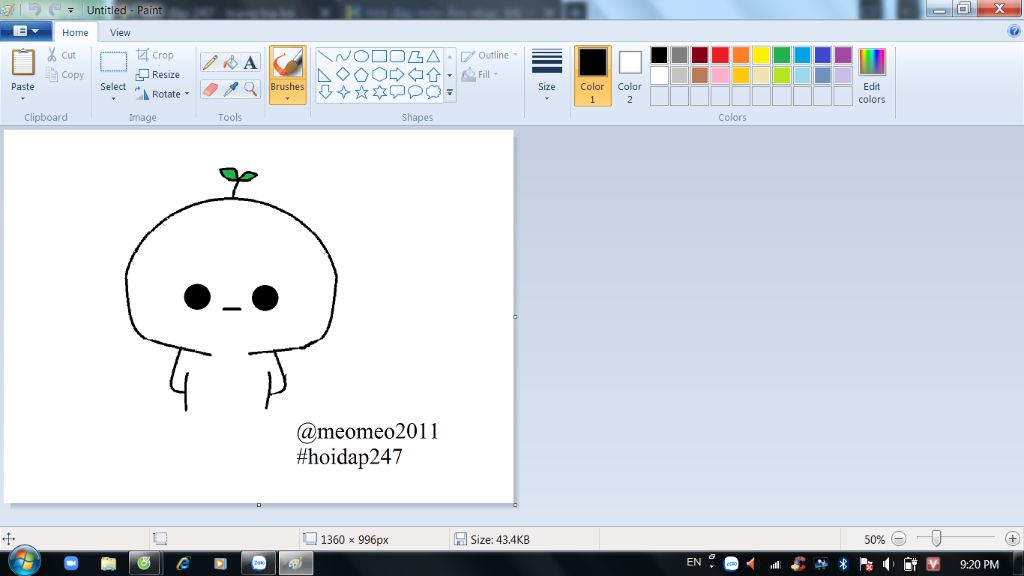Choose the Left arrow shape
The image size is (1024, 576).
pos(415,74)
